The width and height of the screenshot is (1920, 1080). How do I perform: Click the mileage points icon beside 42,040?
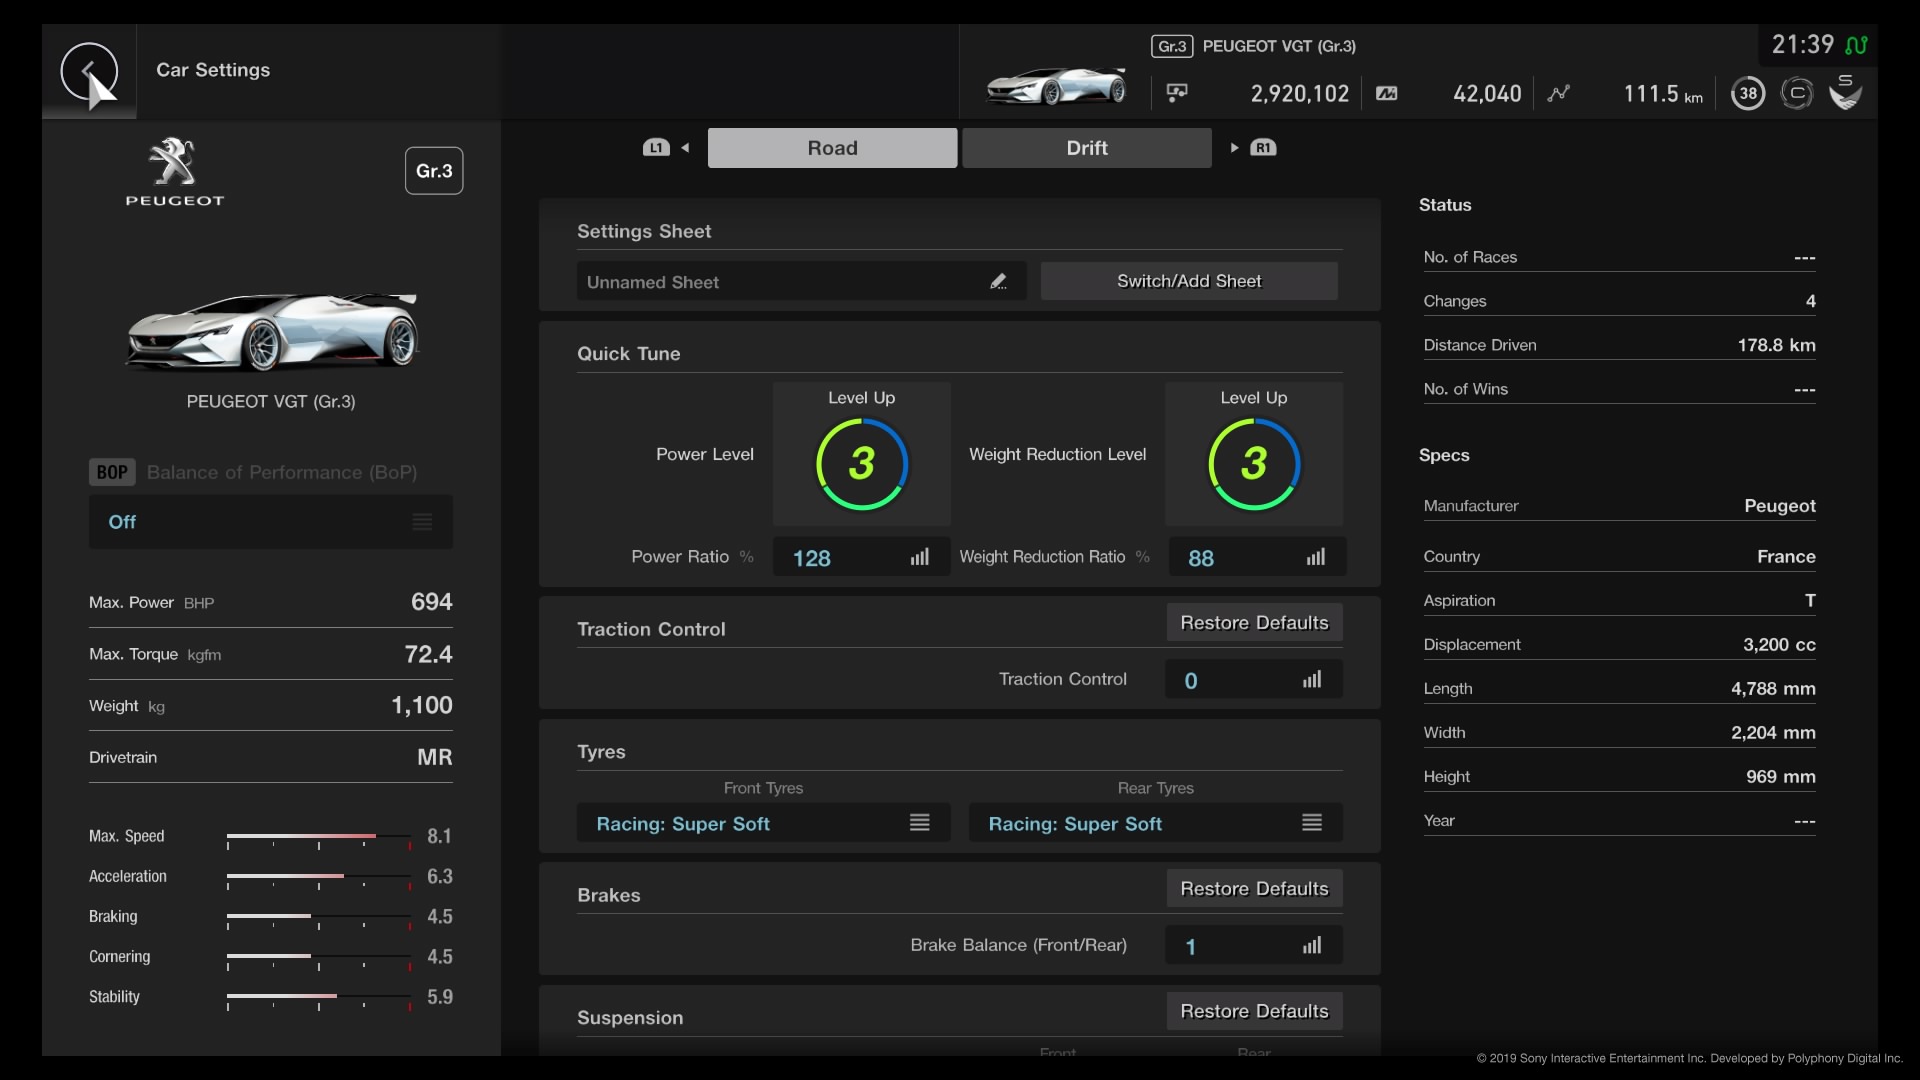coord(1386,93)
